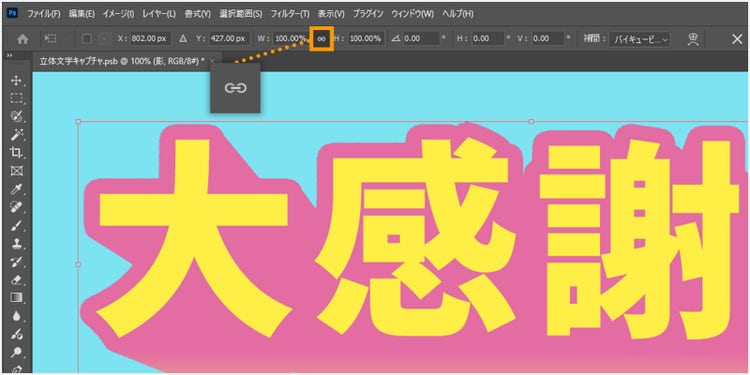Image resolution: width=750 pixels, height=375 pixels.
Task: Open the 書式(Y) menu
Action: [198, 14]
